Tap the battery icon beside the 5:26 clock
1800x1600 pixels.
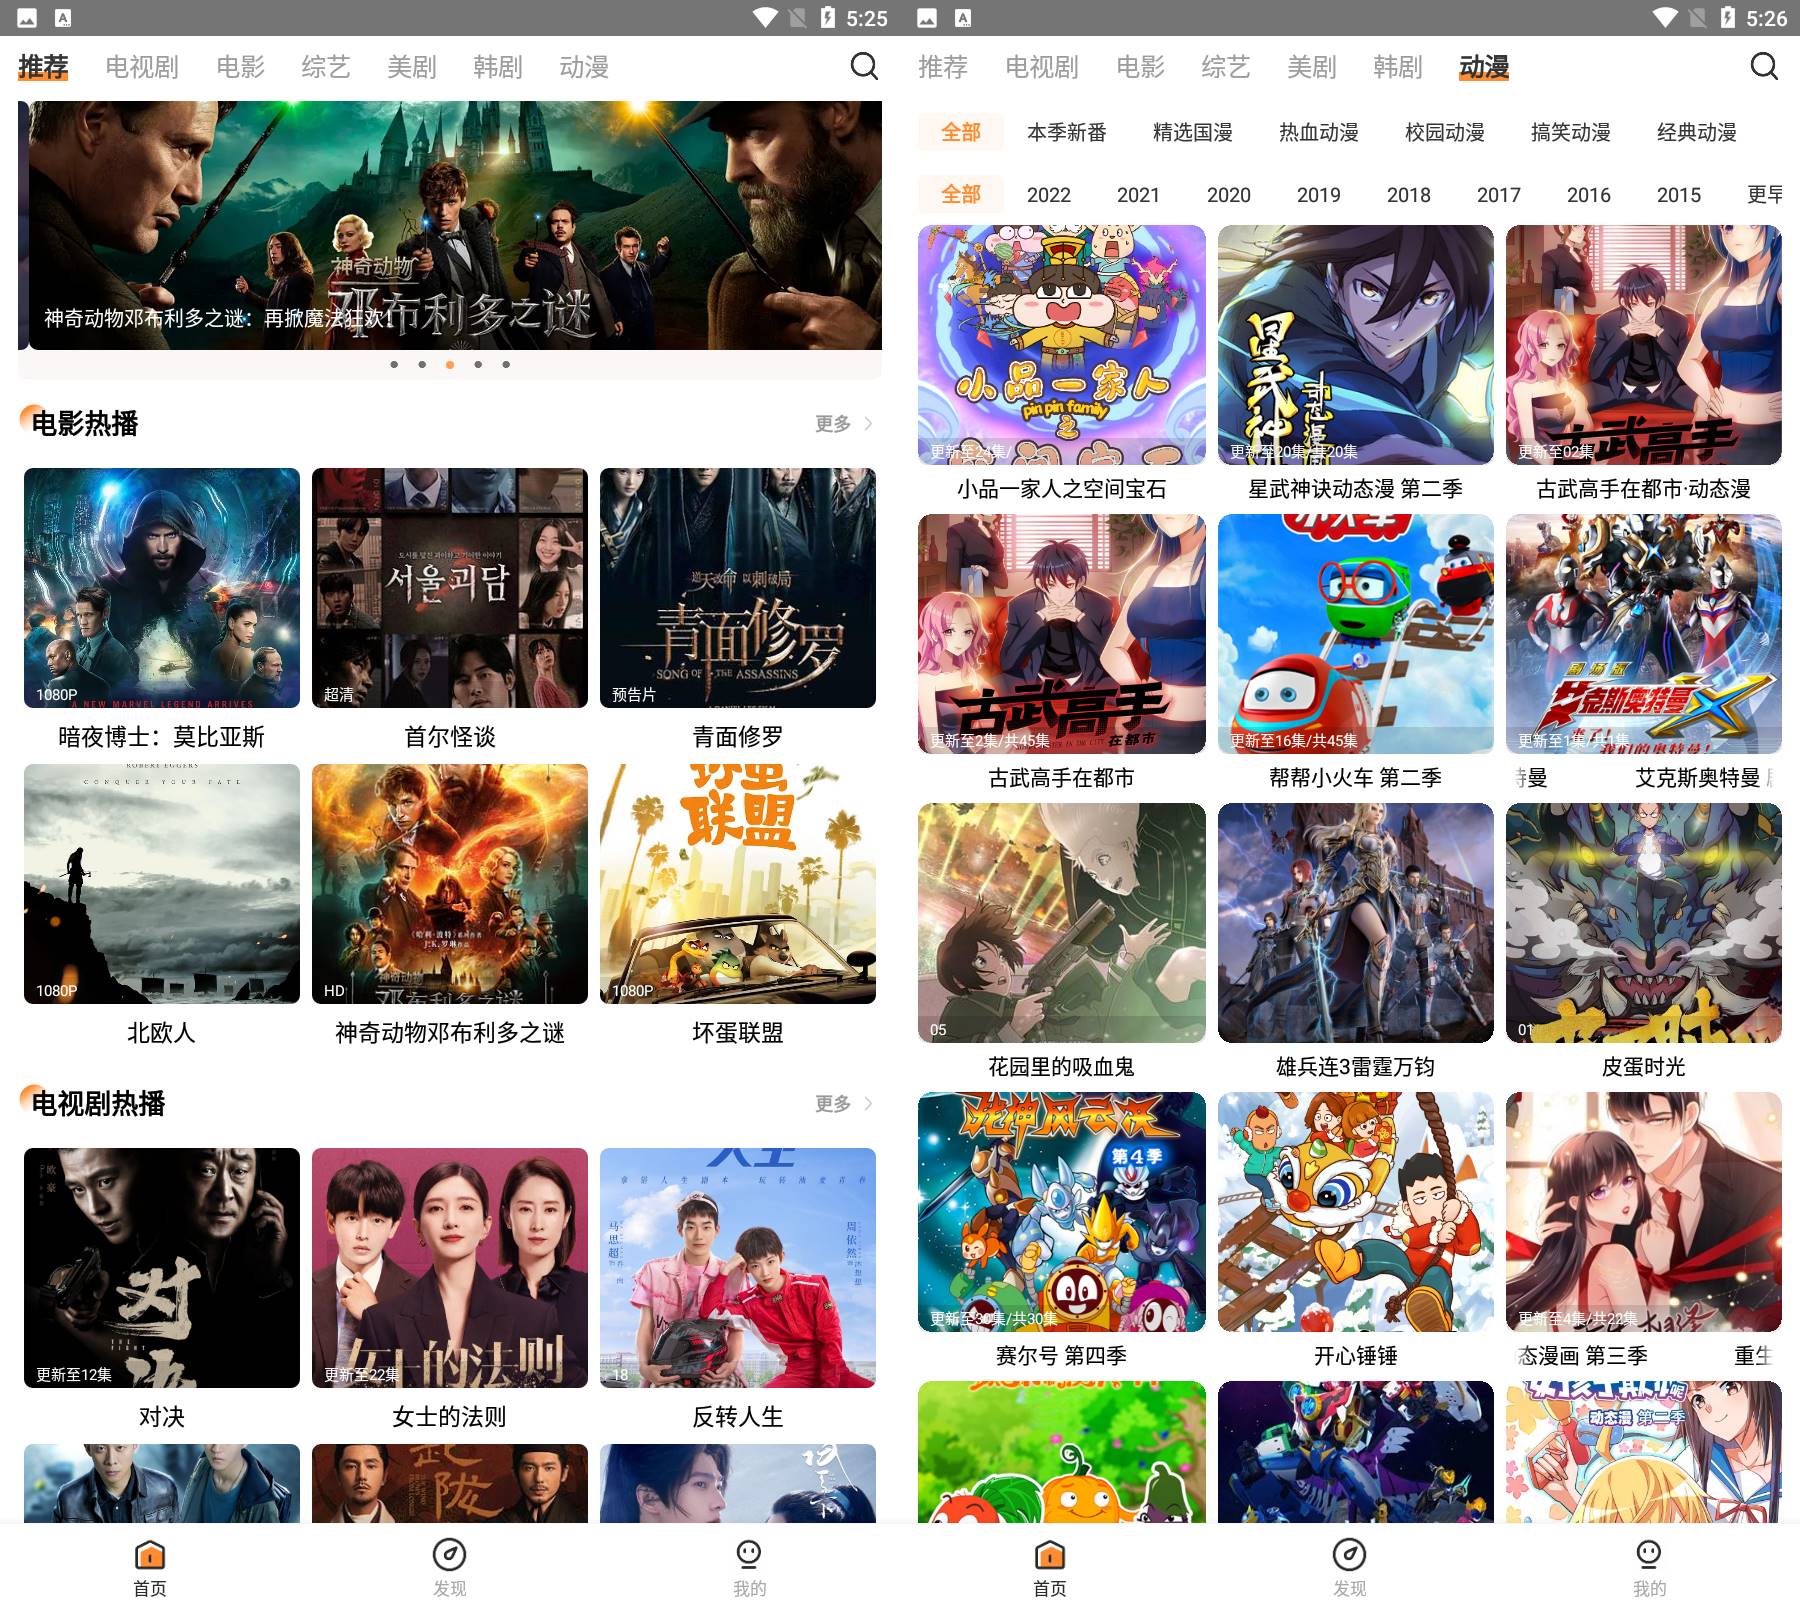(1727, 17)
